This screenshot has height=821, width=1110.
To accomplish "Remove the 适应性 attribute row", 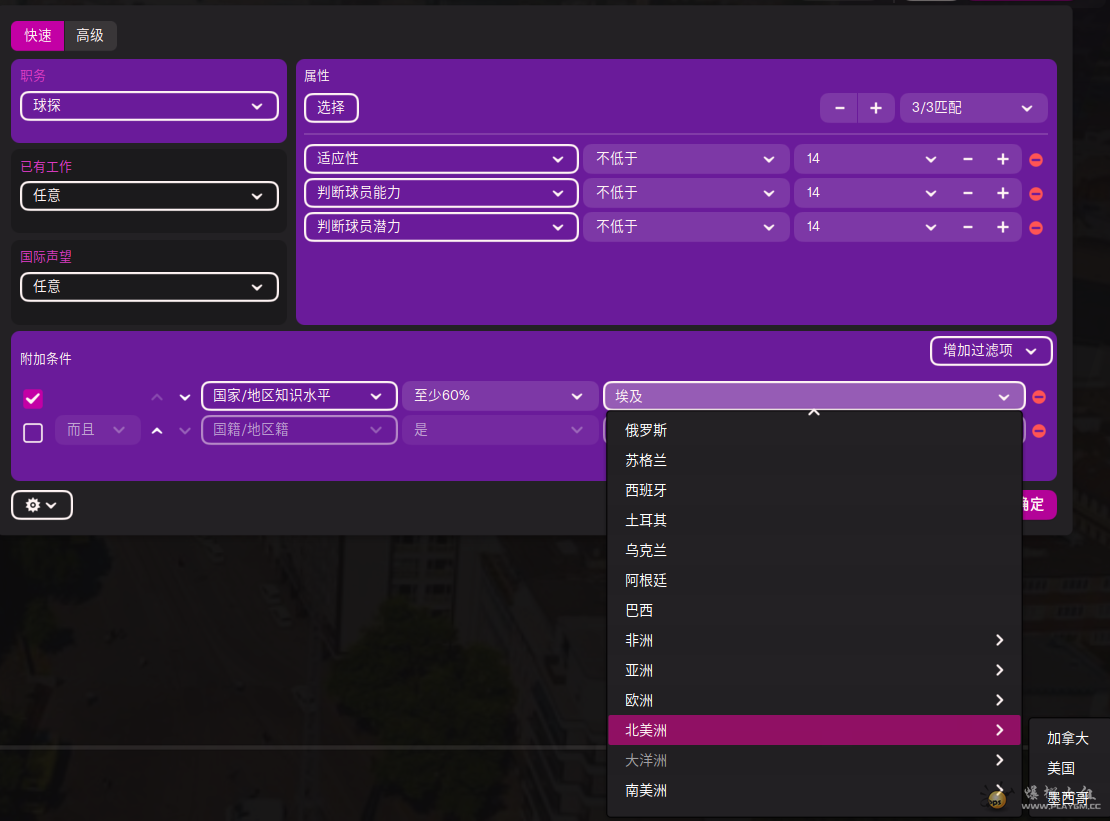I will pyautogui.click(x=1036, y=160).
